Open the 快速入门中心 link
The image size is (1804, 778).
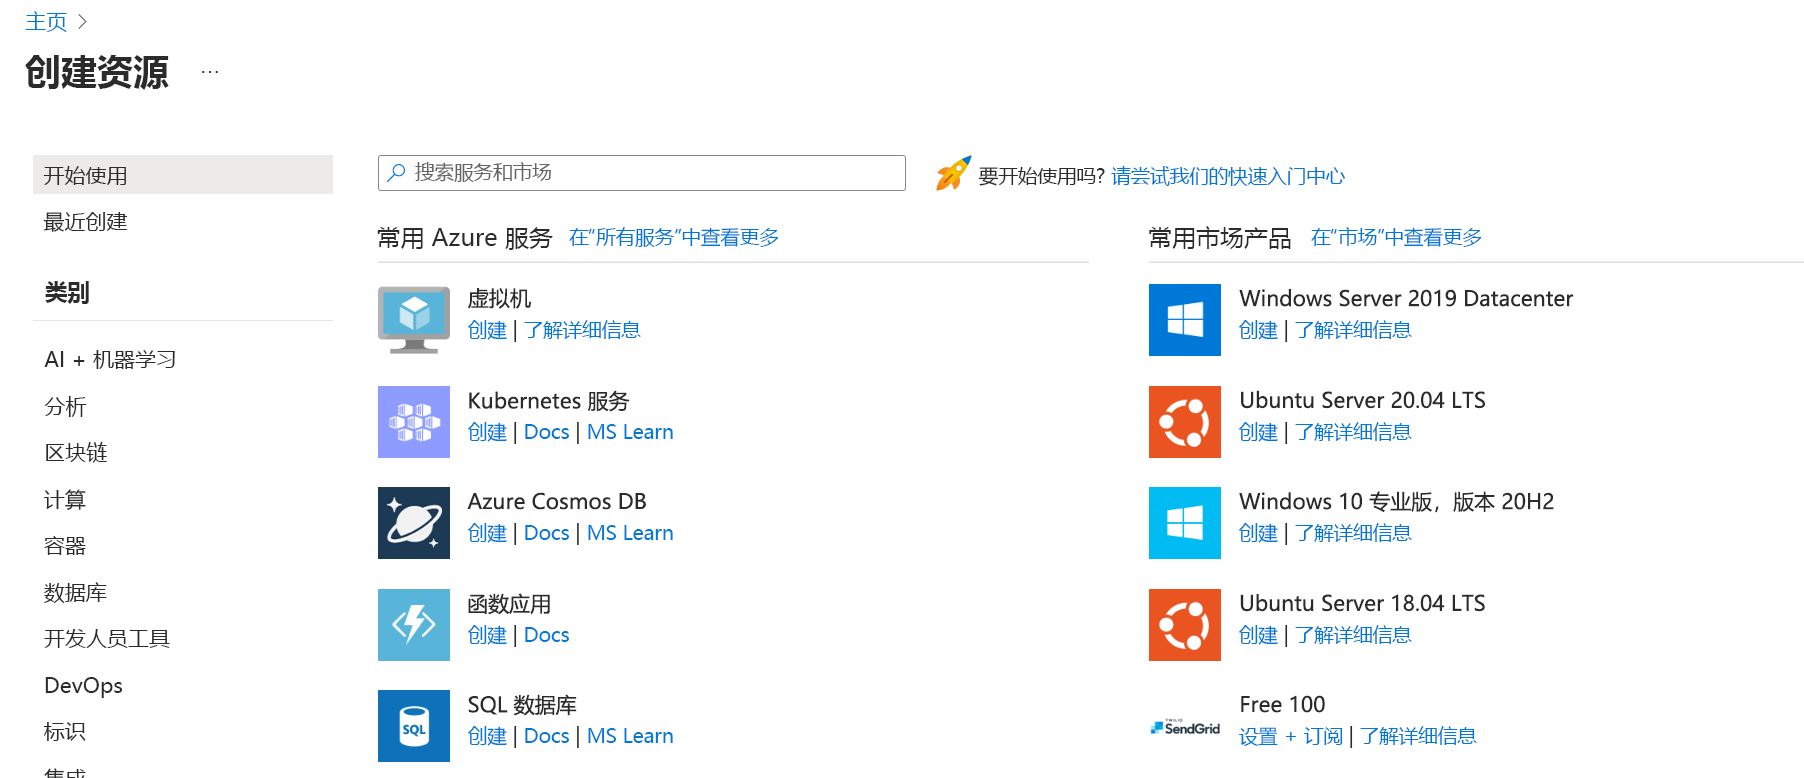point(1228,176)
